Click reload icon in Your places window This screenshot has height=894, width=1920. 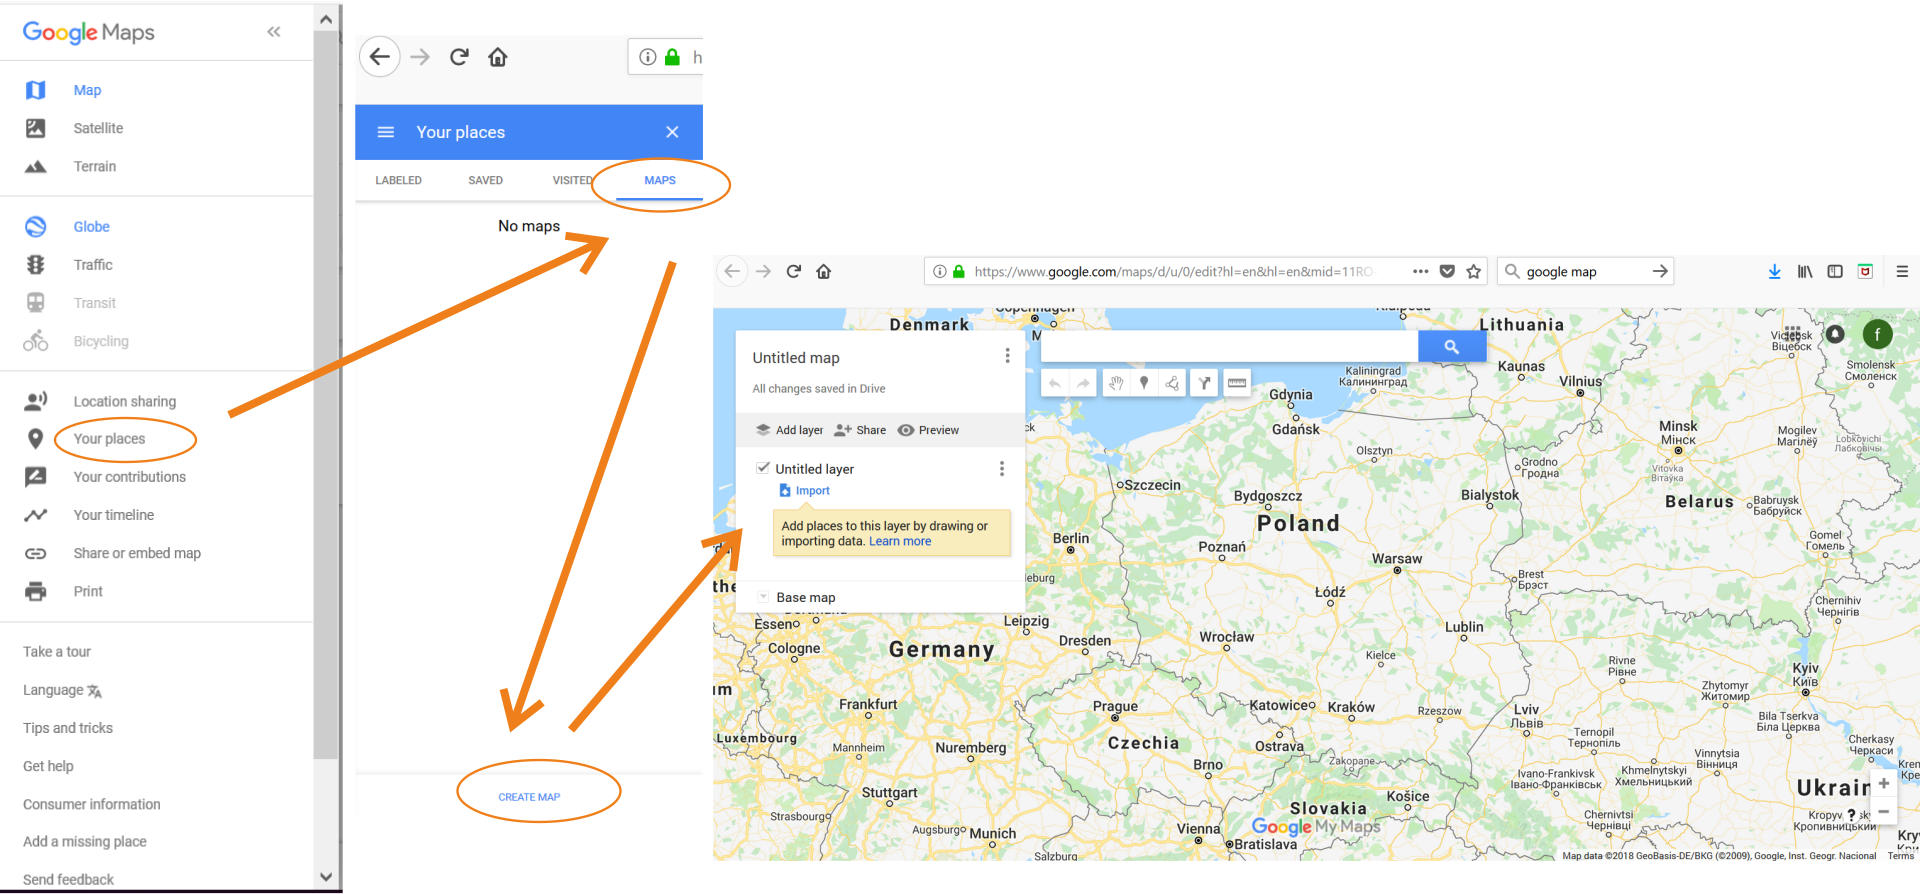[x=459, y=57]
